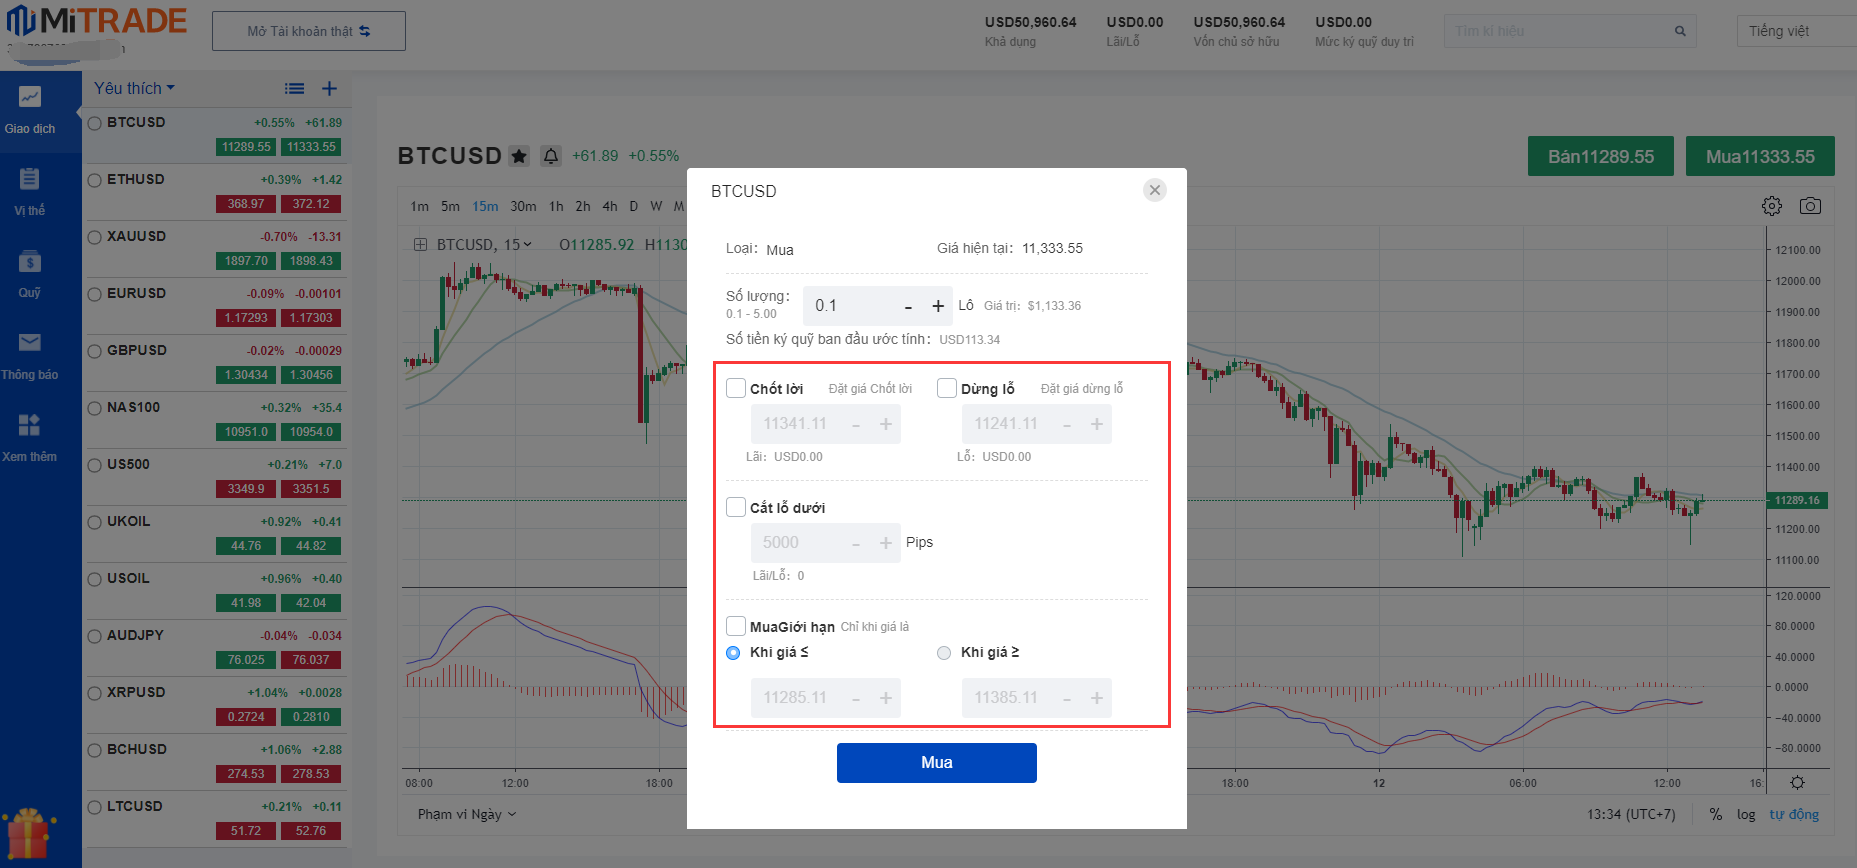This screenshot has width=1857, height=868.
Task: Open the Quỹ funds sidebar icon
Action: [30, 273]
